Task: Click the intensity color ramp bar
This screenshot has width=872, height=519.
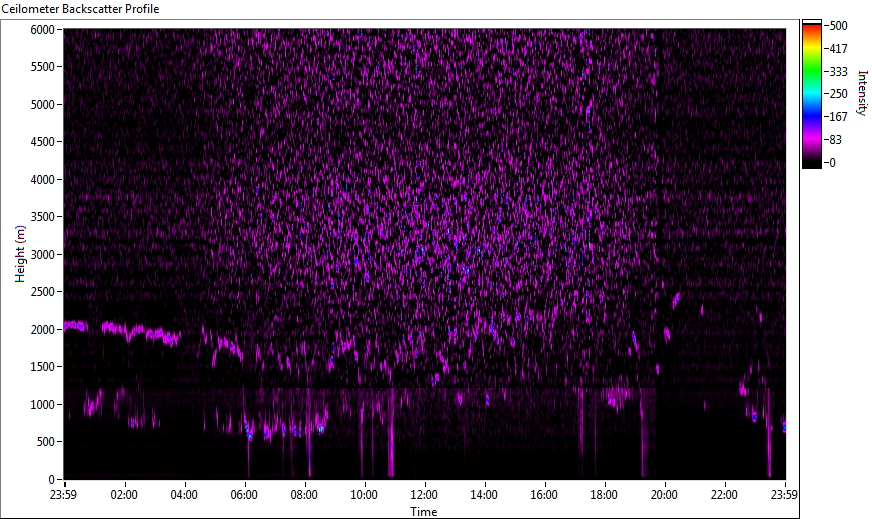Action: click(811, 94)
